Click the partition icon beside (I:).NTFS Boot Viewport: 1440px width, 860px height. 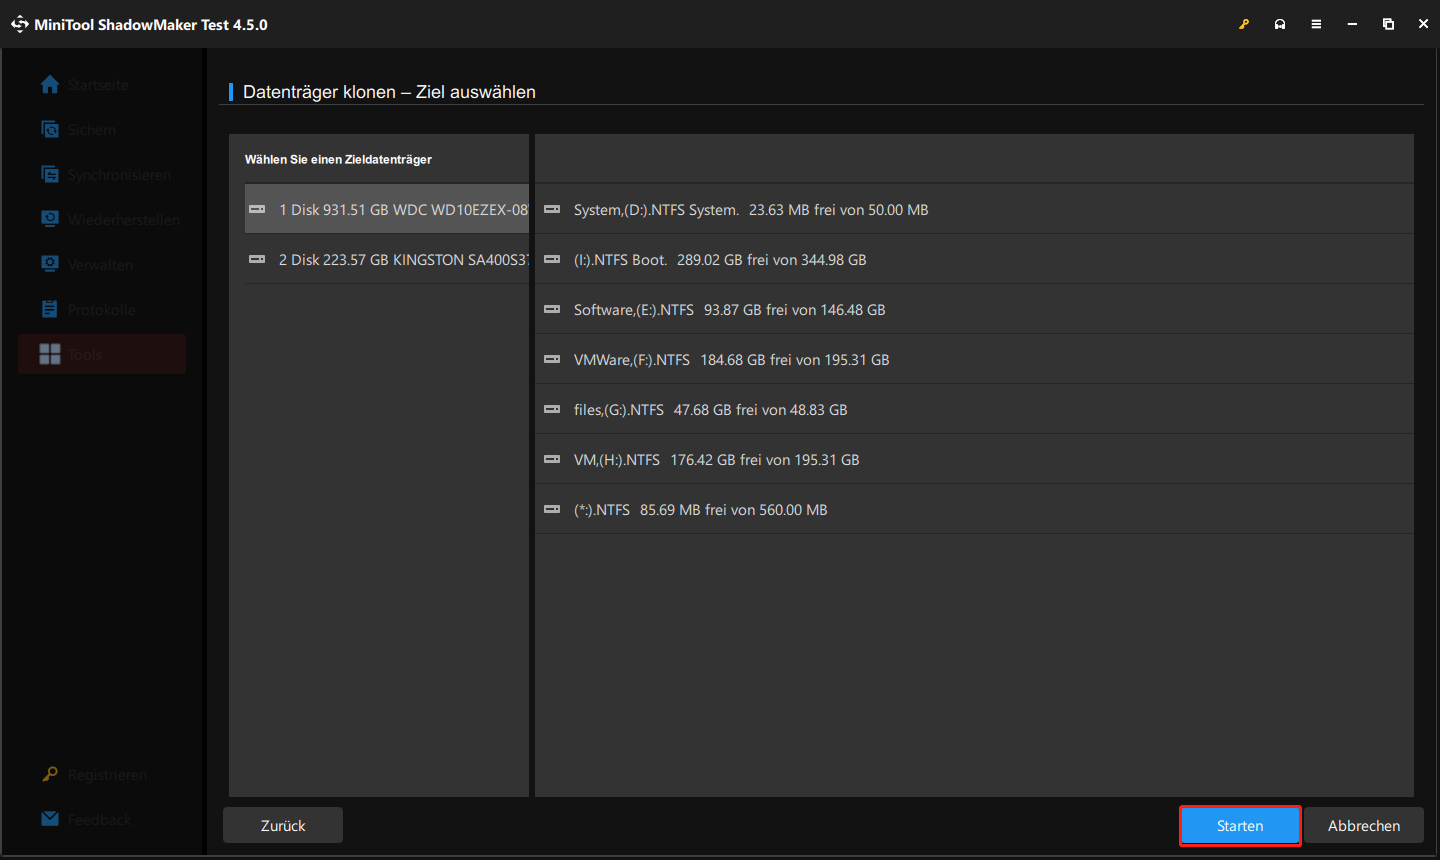[552, 259]
